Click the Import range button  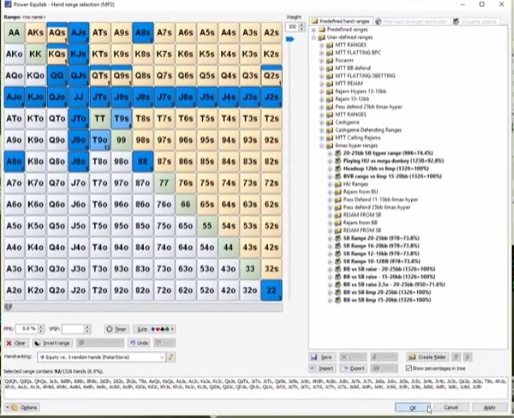[x=322, y=368]
